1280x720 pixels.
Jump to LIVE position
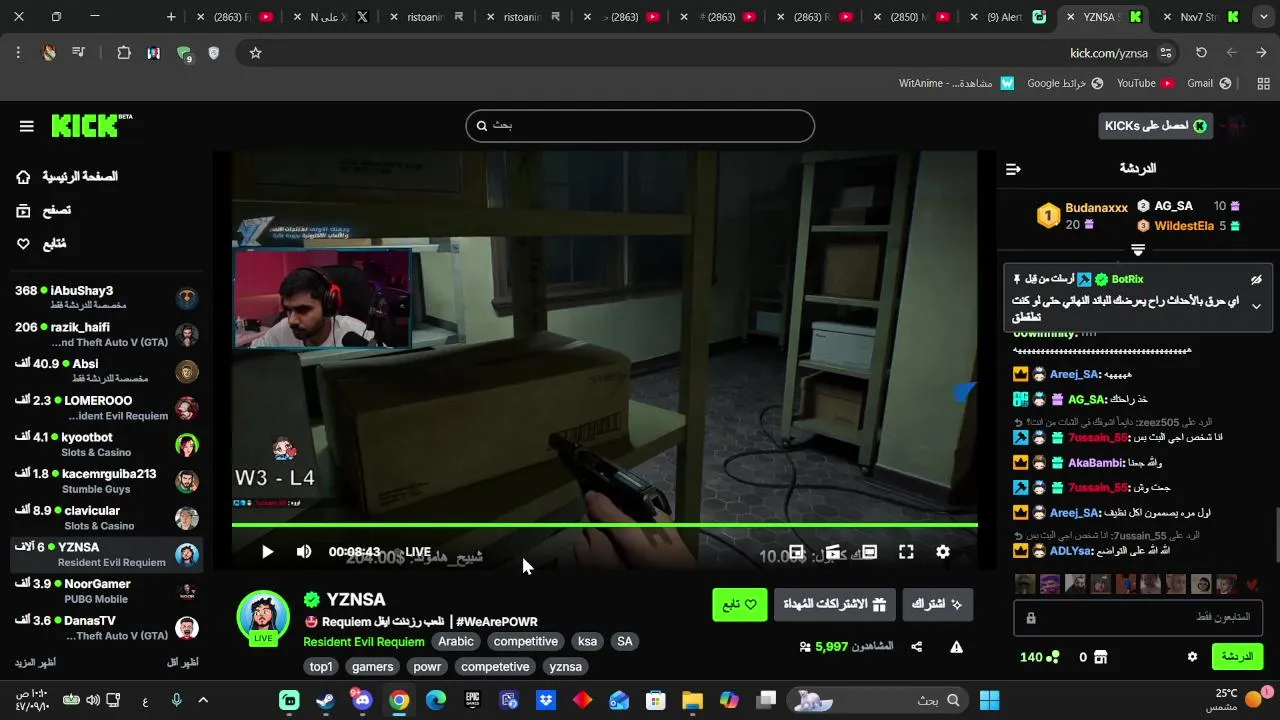point(418,552)
